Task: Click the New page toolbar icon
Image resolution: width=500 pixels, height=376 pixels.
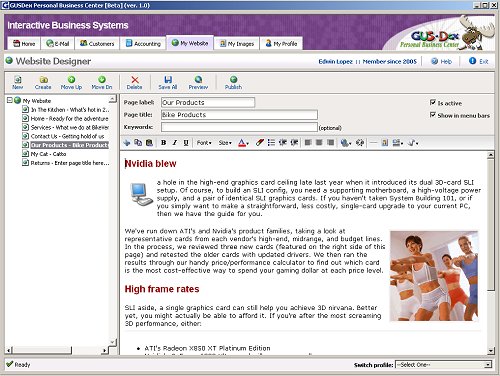Action: tap(18, 82)
